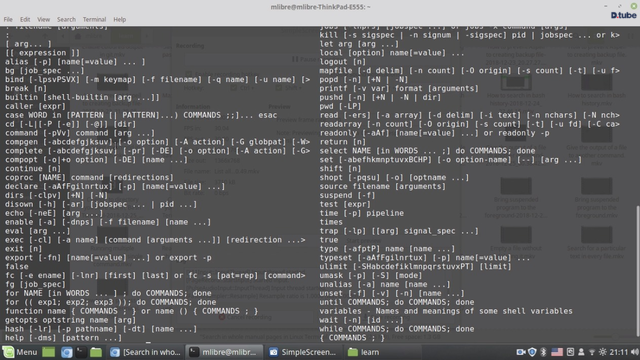Click the 'fg [job_spec]' line

(x=35, y=284)
